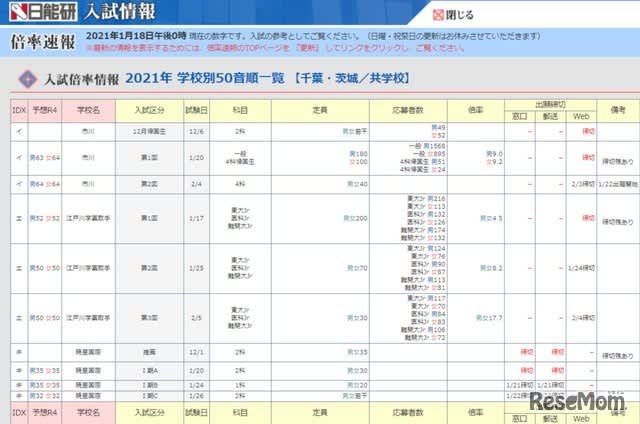Image resolution: width=640 pixels, height=424 pixels.
Task: Click the 男女8.2 ratio cell
Action: click(x=476, y=269)
